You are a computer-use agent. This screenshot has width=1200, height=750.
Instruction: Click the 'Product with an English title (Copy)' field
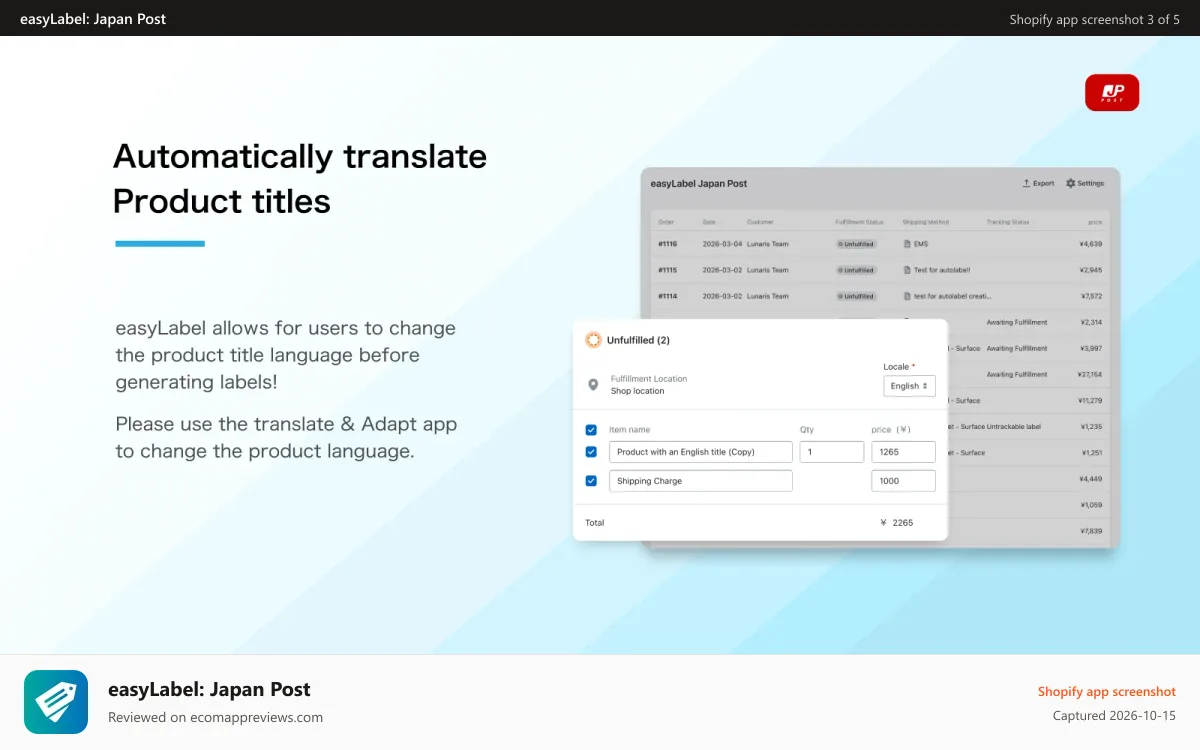pyautogui.click(x=700, y=452)
